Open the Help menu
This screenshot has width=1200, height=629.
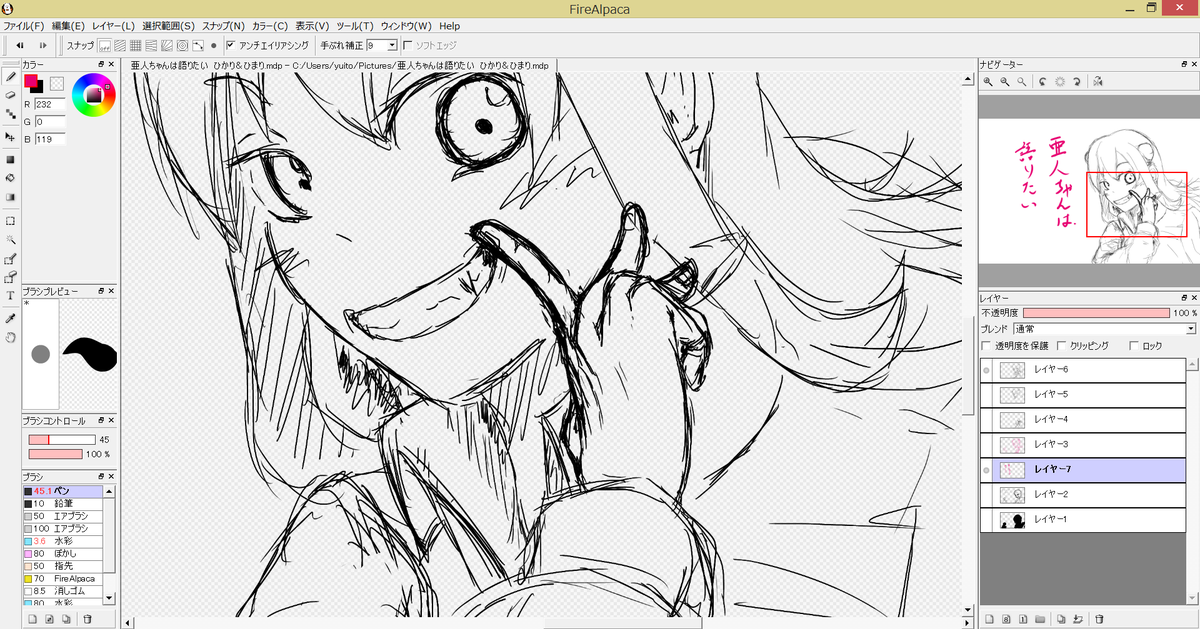pos(450,25)
